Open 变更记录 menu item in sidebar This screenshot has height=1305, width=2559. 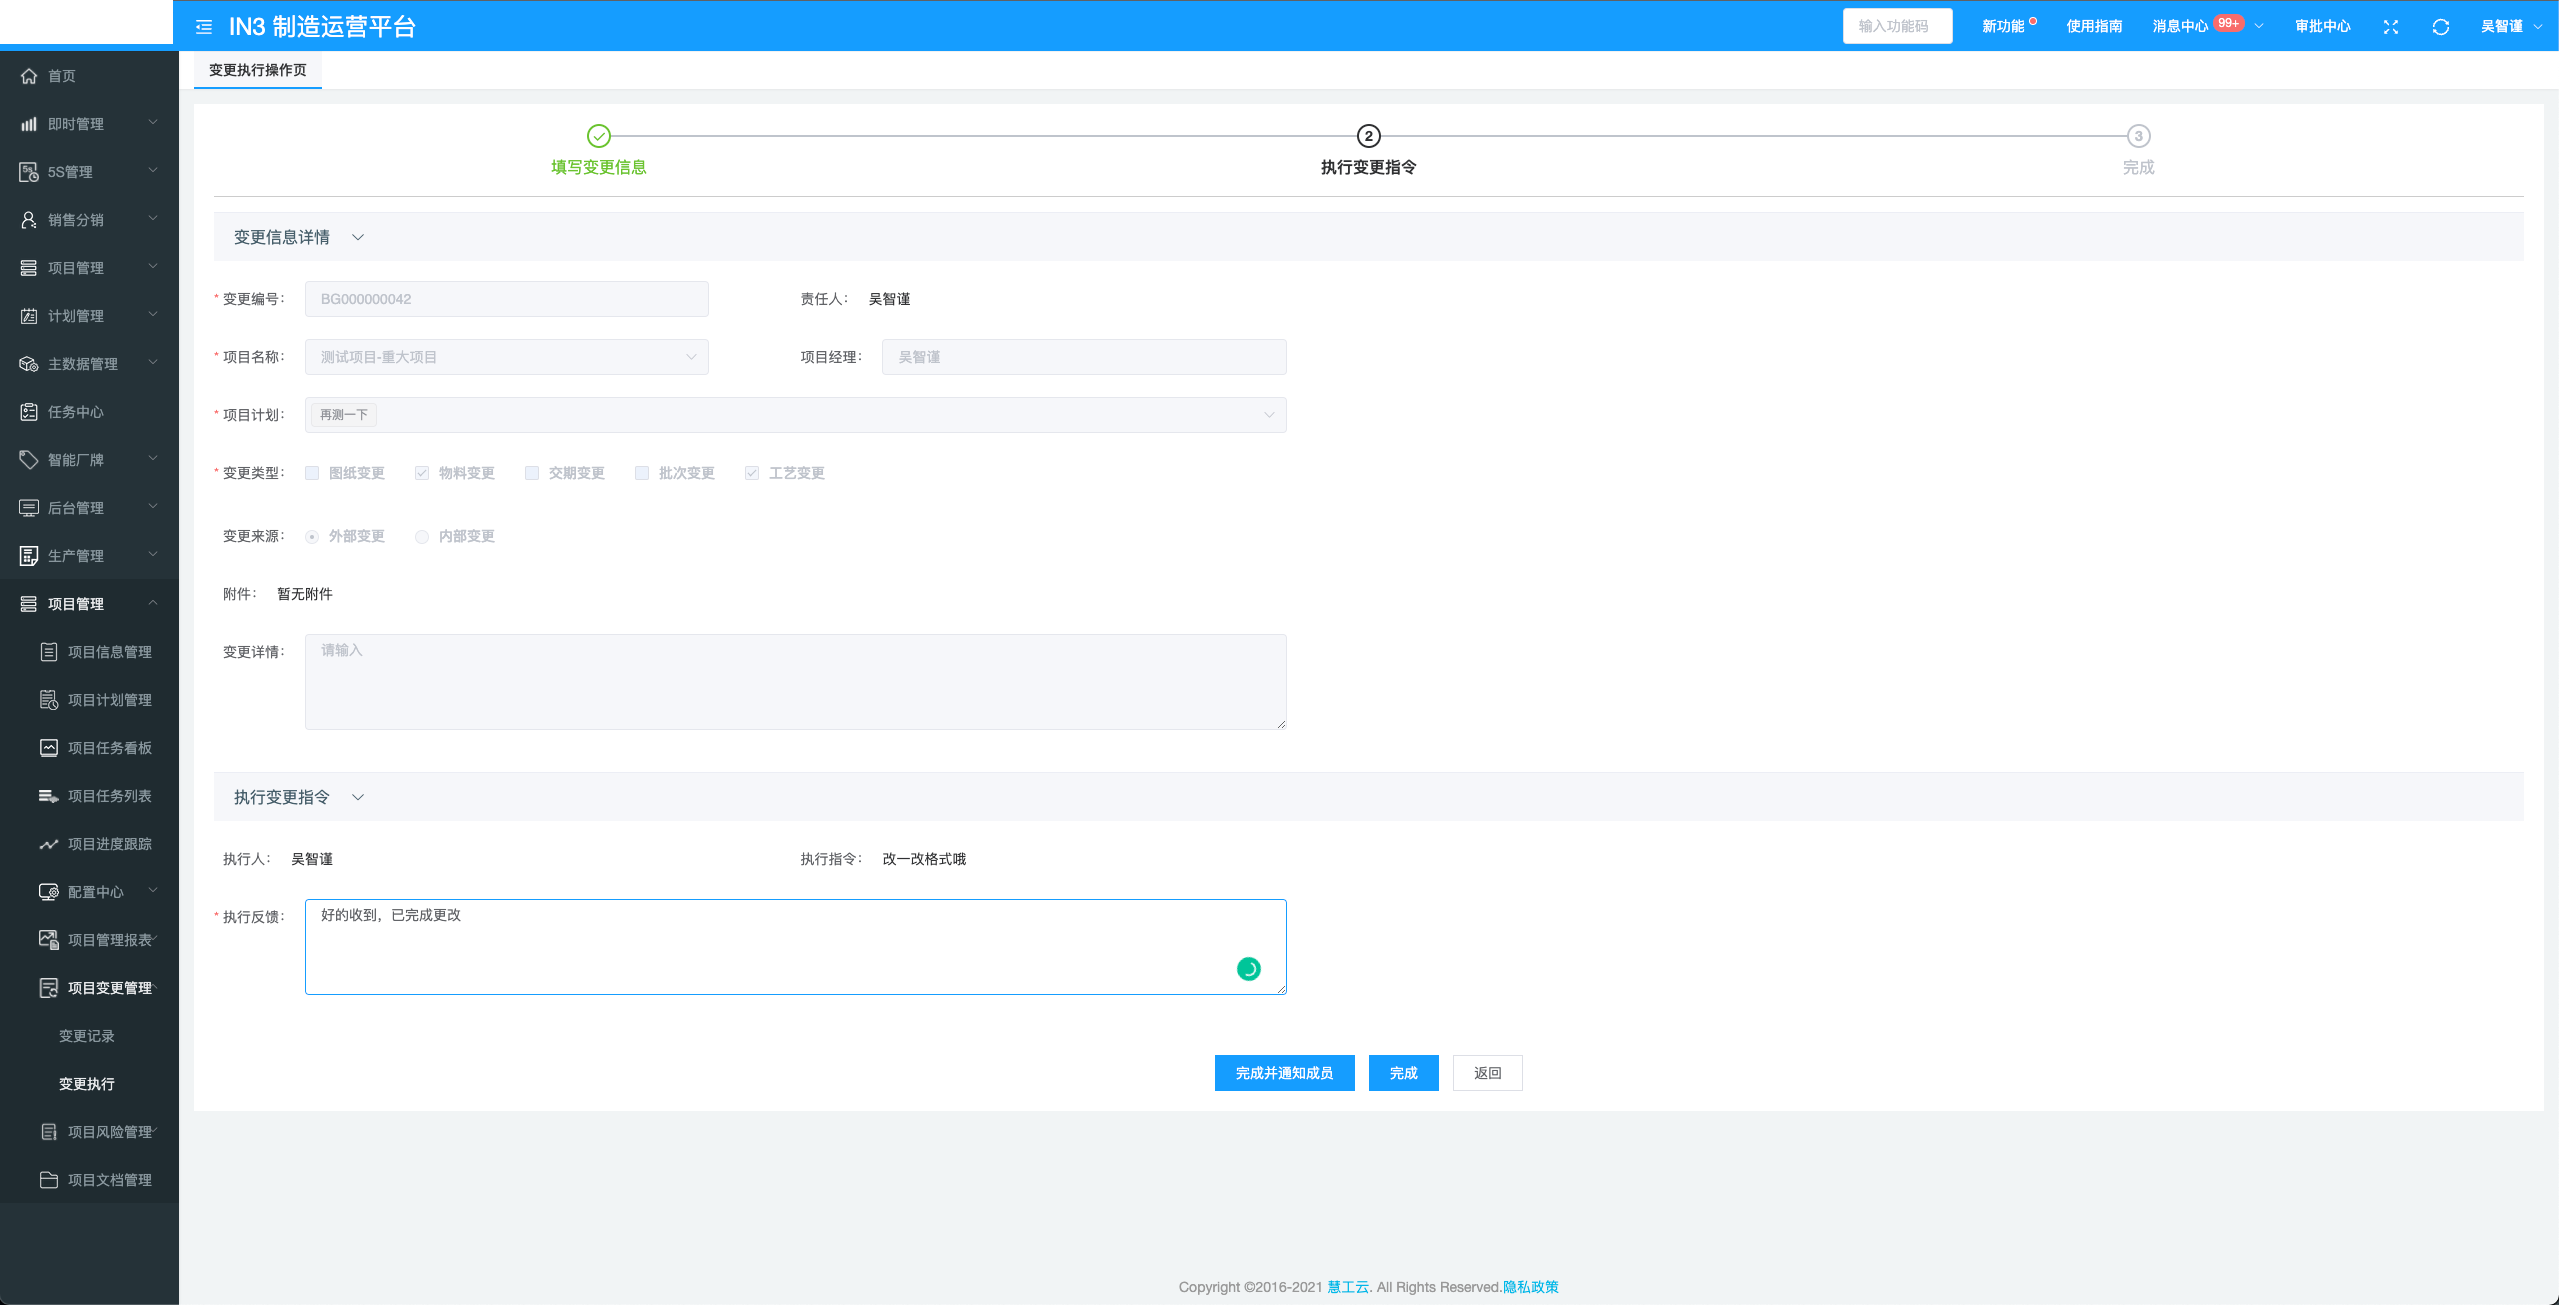coord(87,1036)
